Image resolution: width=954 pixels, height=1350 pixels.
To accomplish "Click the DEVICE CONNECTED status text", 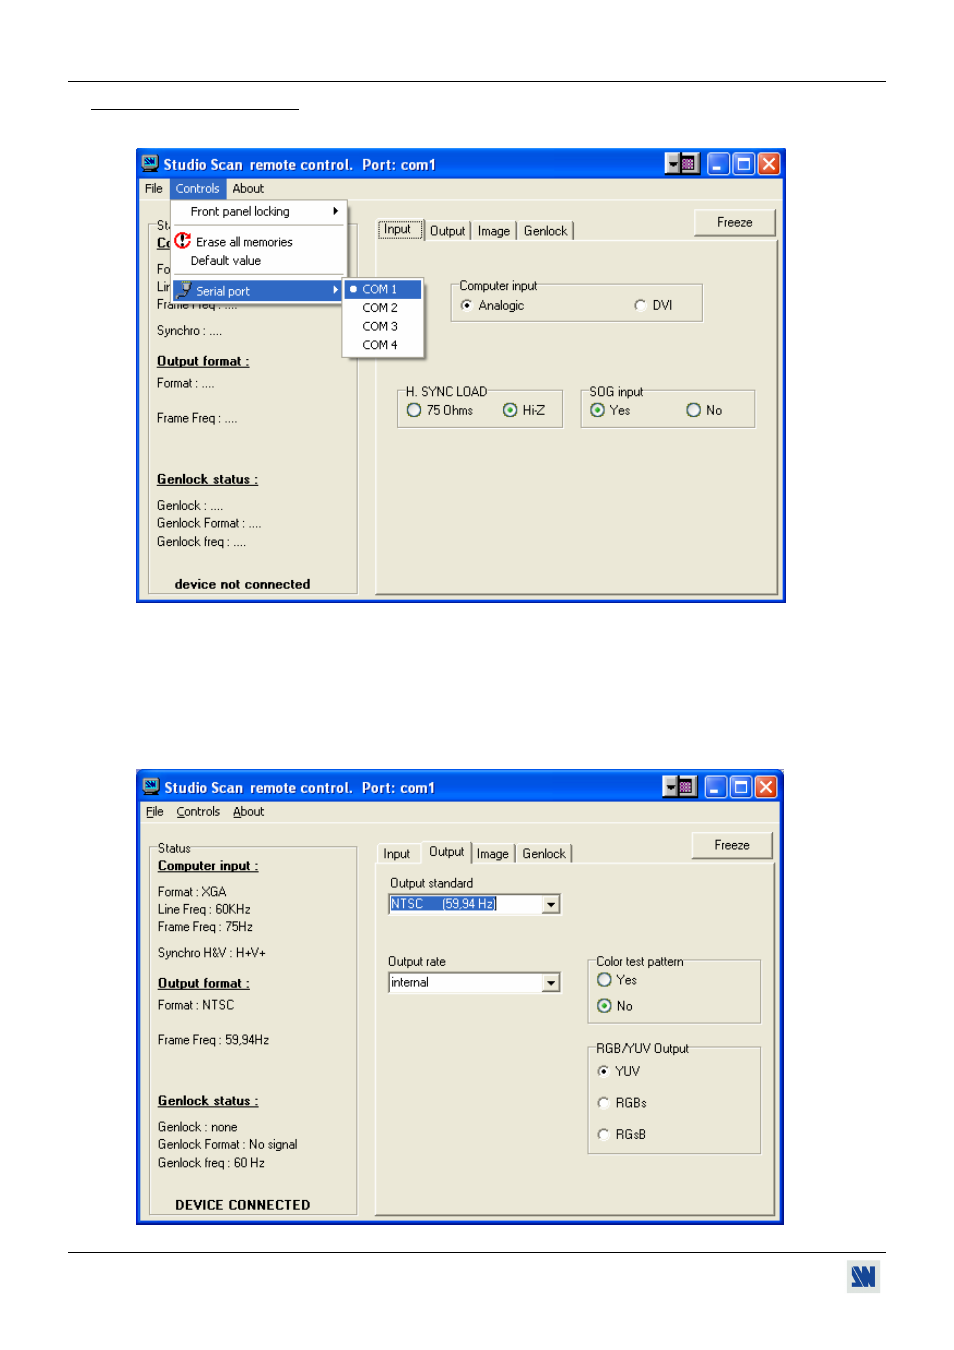I will [243, 1205].
